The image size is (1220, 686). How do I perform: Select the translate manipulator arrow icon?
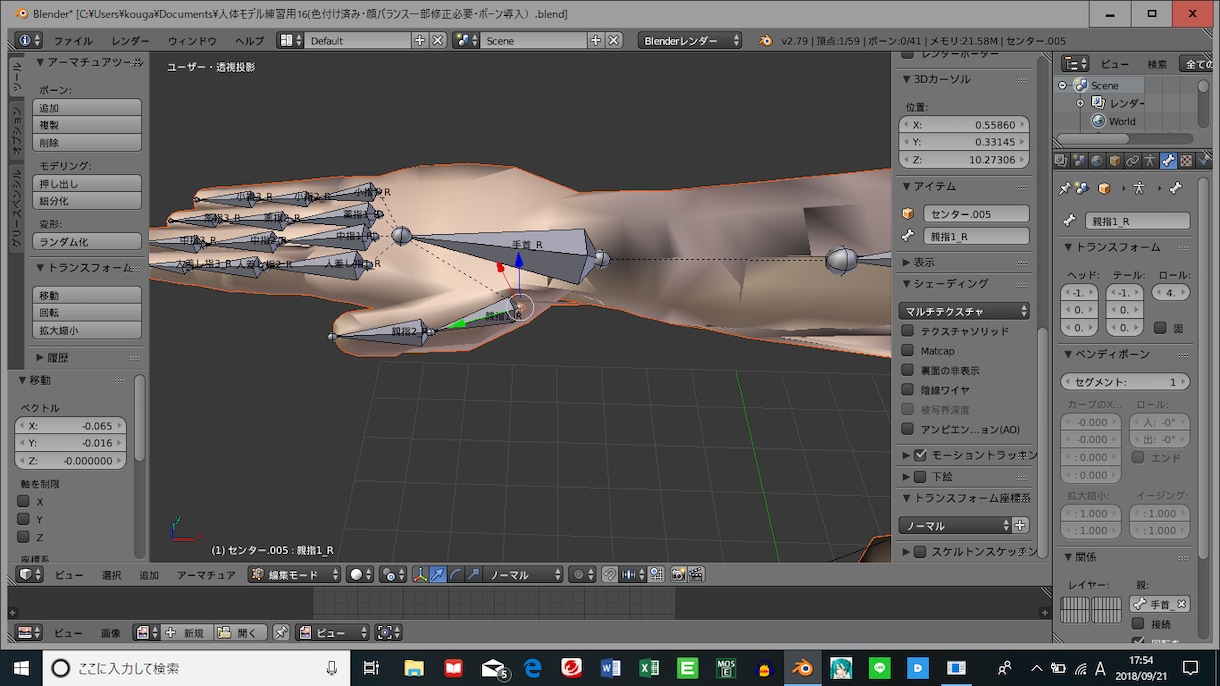click(x=438, y=575)
